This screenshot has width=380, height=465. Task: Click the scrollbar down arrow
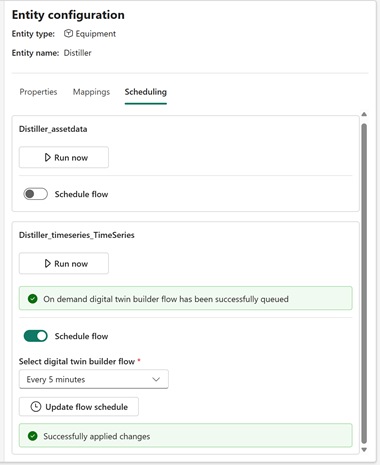(364, 450)
